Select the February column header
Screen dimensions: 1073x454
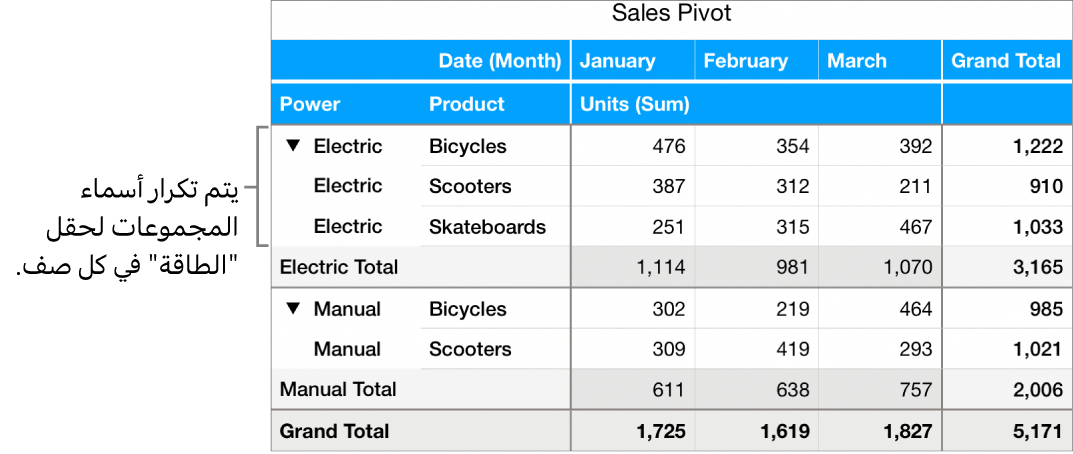(746, 61)
